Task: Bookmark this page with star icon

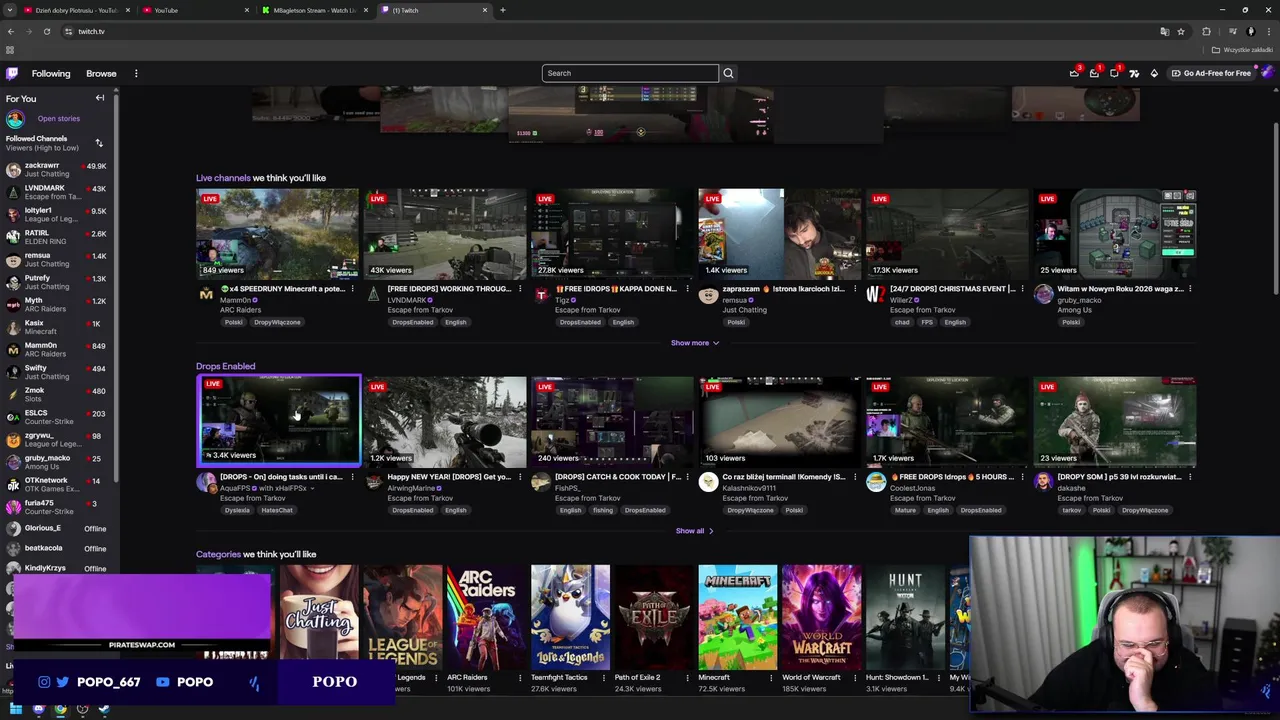Action: [1181, 31]
